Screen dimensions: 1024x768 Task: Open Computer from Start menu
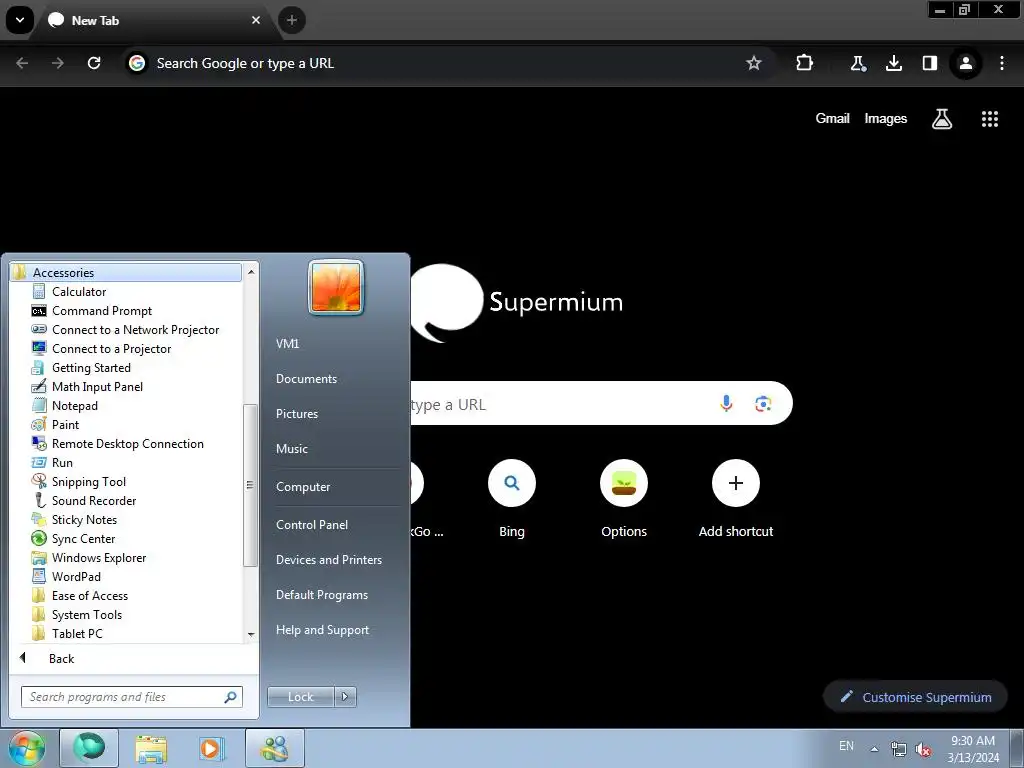pos(302,487)
